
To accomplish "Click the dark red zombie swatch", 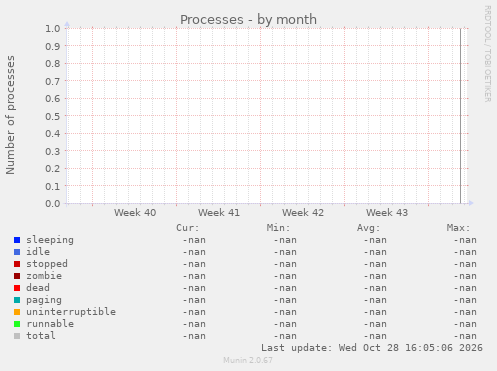I will click(x=17, y=276).
